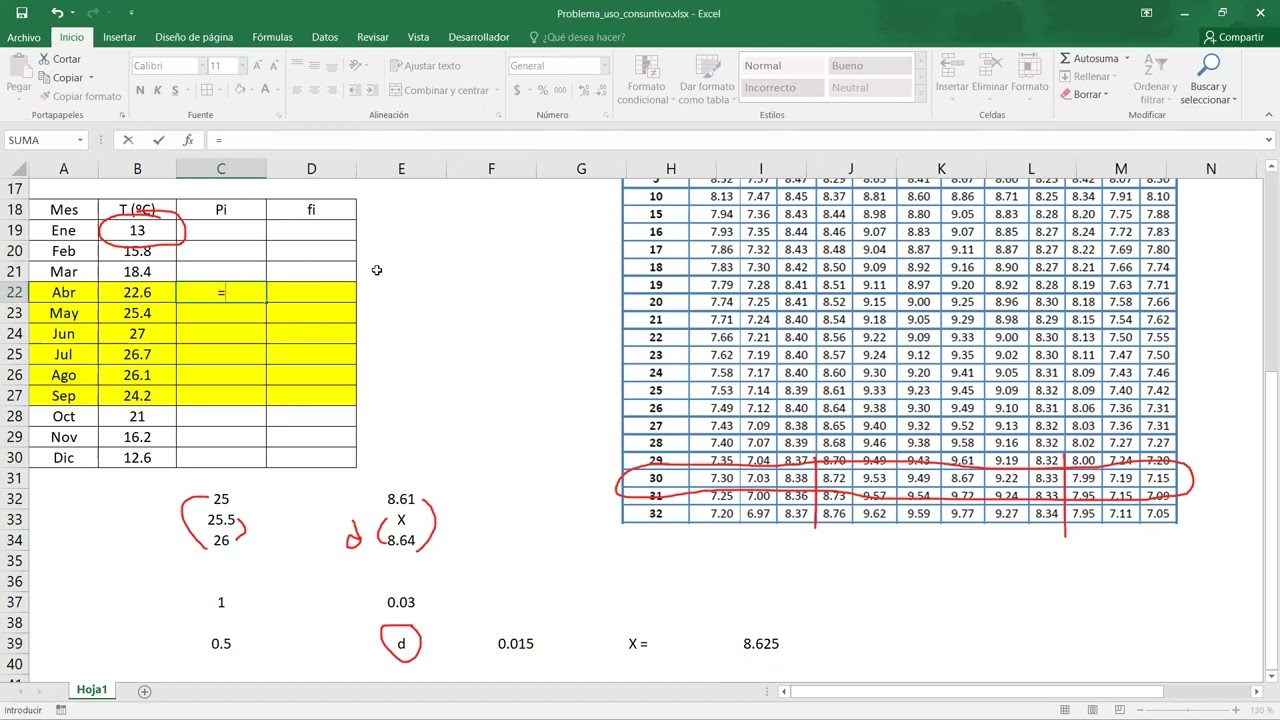Delete cells with Eliminar
Viewport: 1280px width, 720px height.
(x=990, y=74)
